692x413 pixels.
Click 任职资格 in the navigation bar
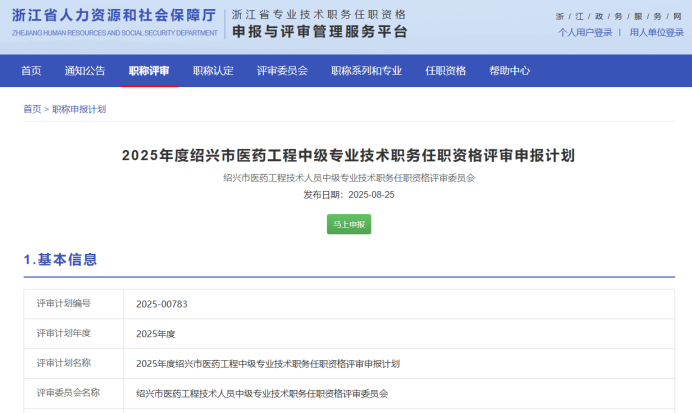tap(445, 71)
